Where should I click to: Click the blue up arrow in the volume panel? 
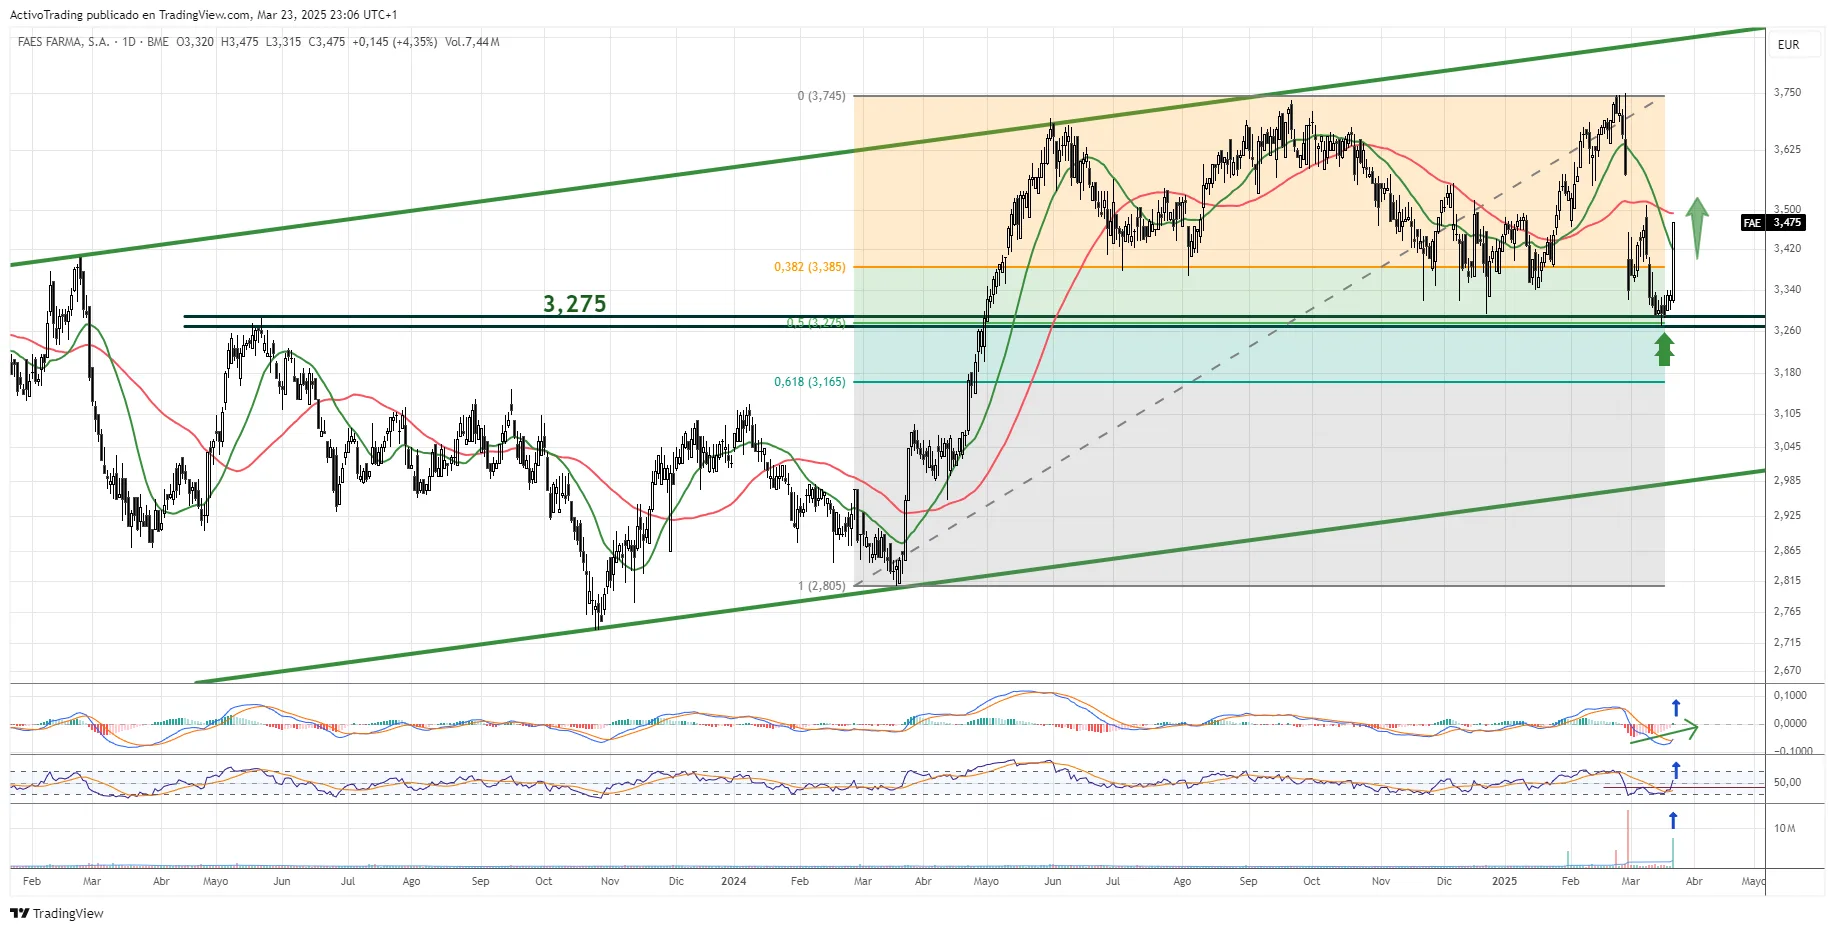[1673, 820]
